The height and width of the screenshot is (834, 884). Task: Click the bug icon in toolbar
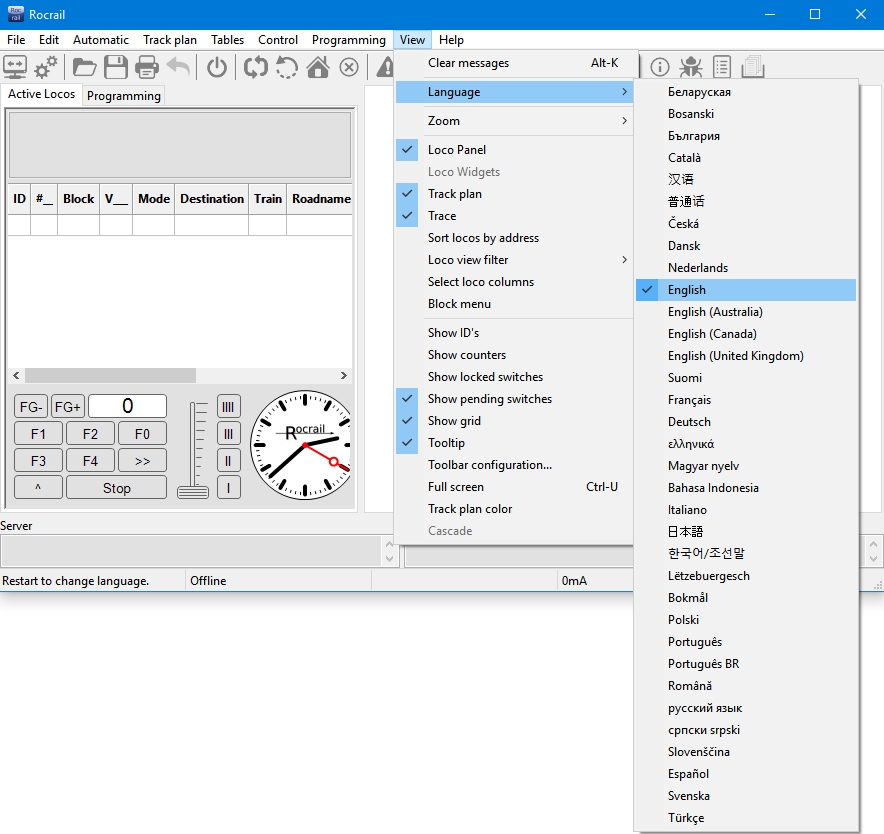click(x=690, y=67)
